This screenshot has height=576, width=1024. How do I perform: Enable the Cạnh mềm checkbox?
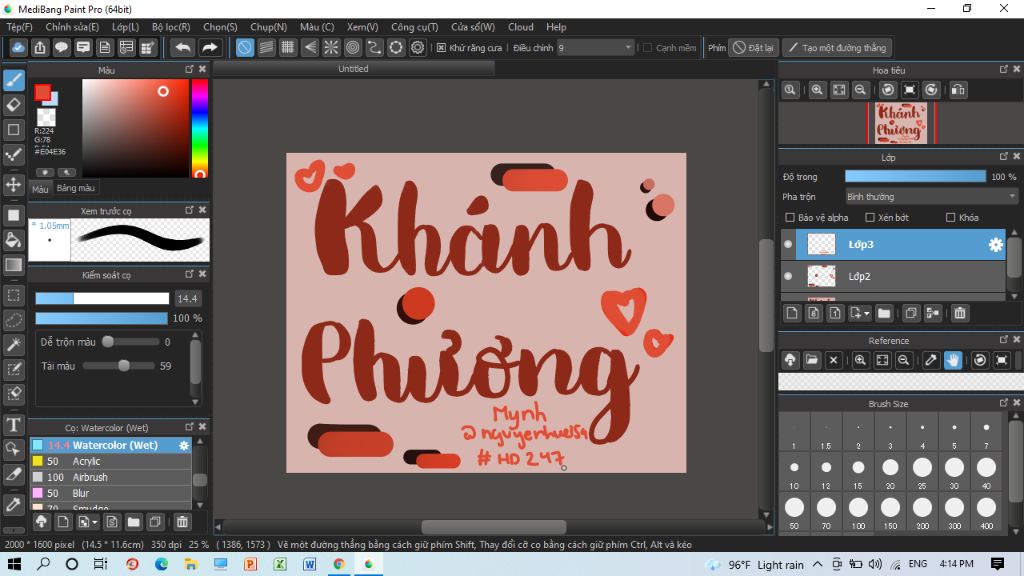click(647, 48)
